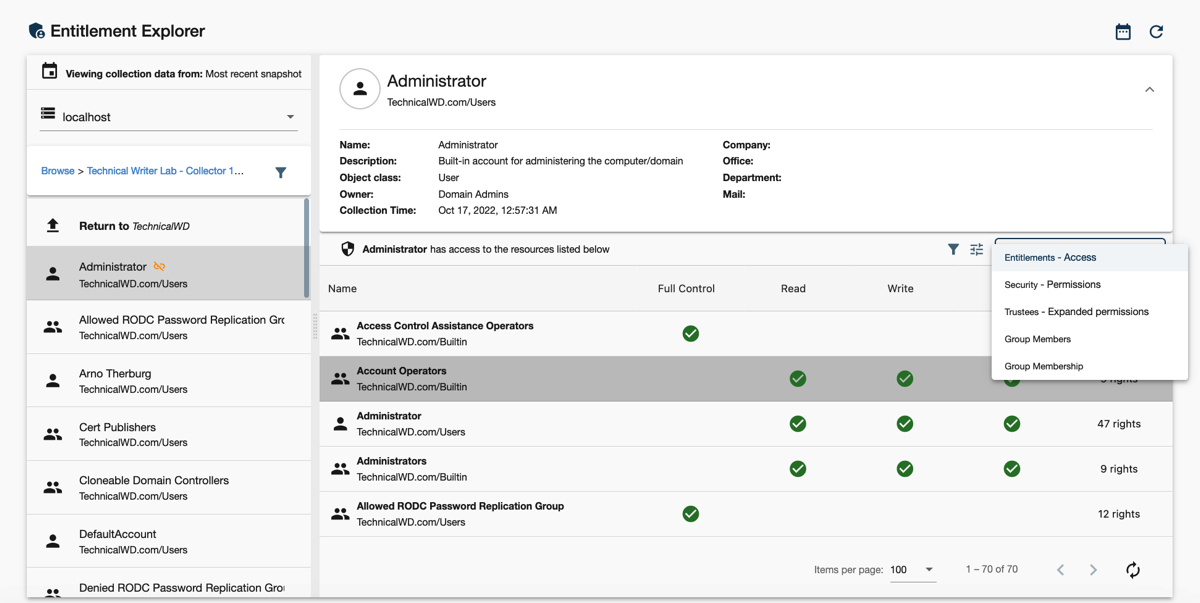The width and height of the screenshot is (1200, 603).
Task: Click Full Control checkmark for Access Control Assistance Operators
Action: (690, 334)
